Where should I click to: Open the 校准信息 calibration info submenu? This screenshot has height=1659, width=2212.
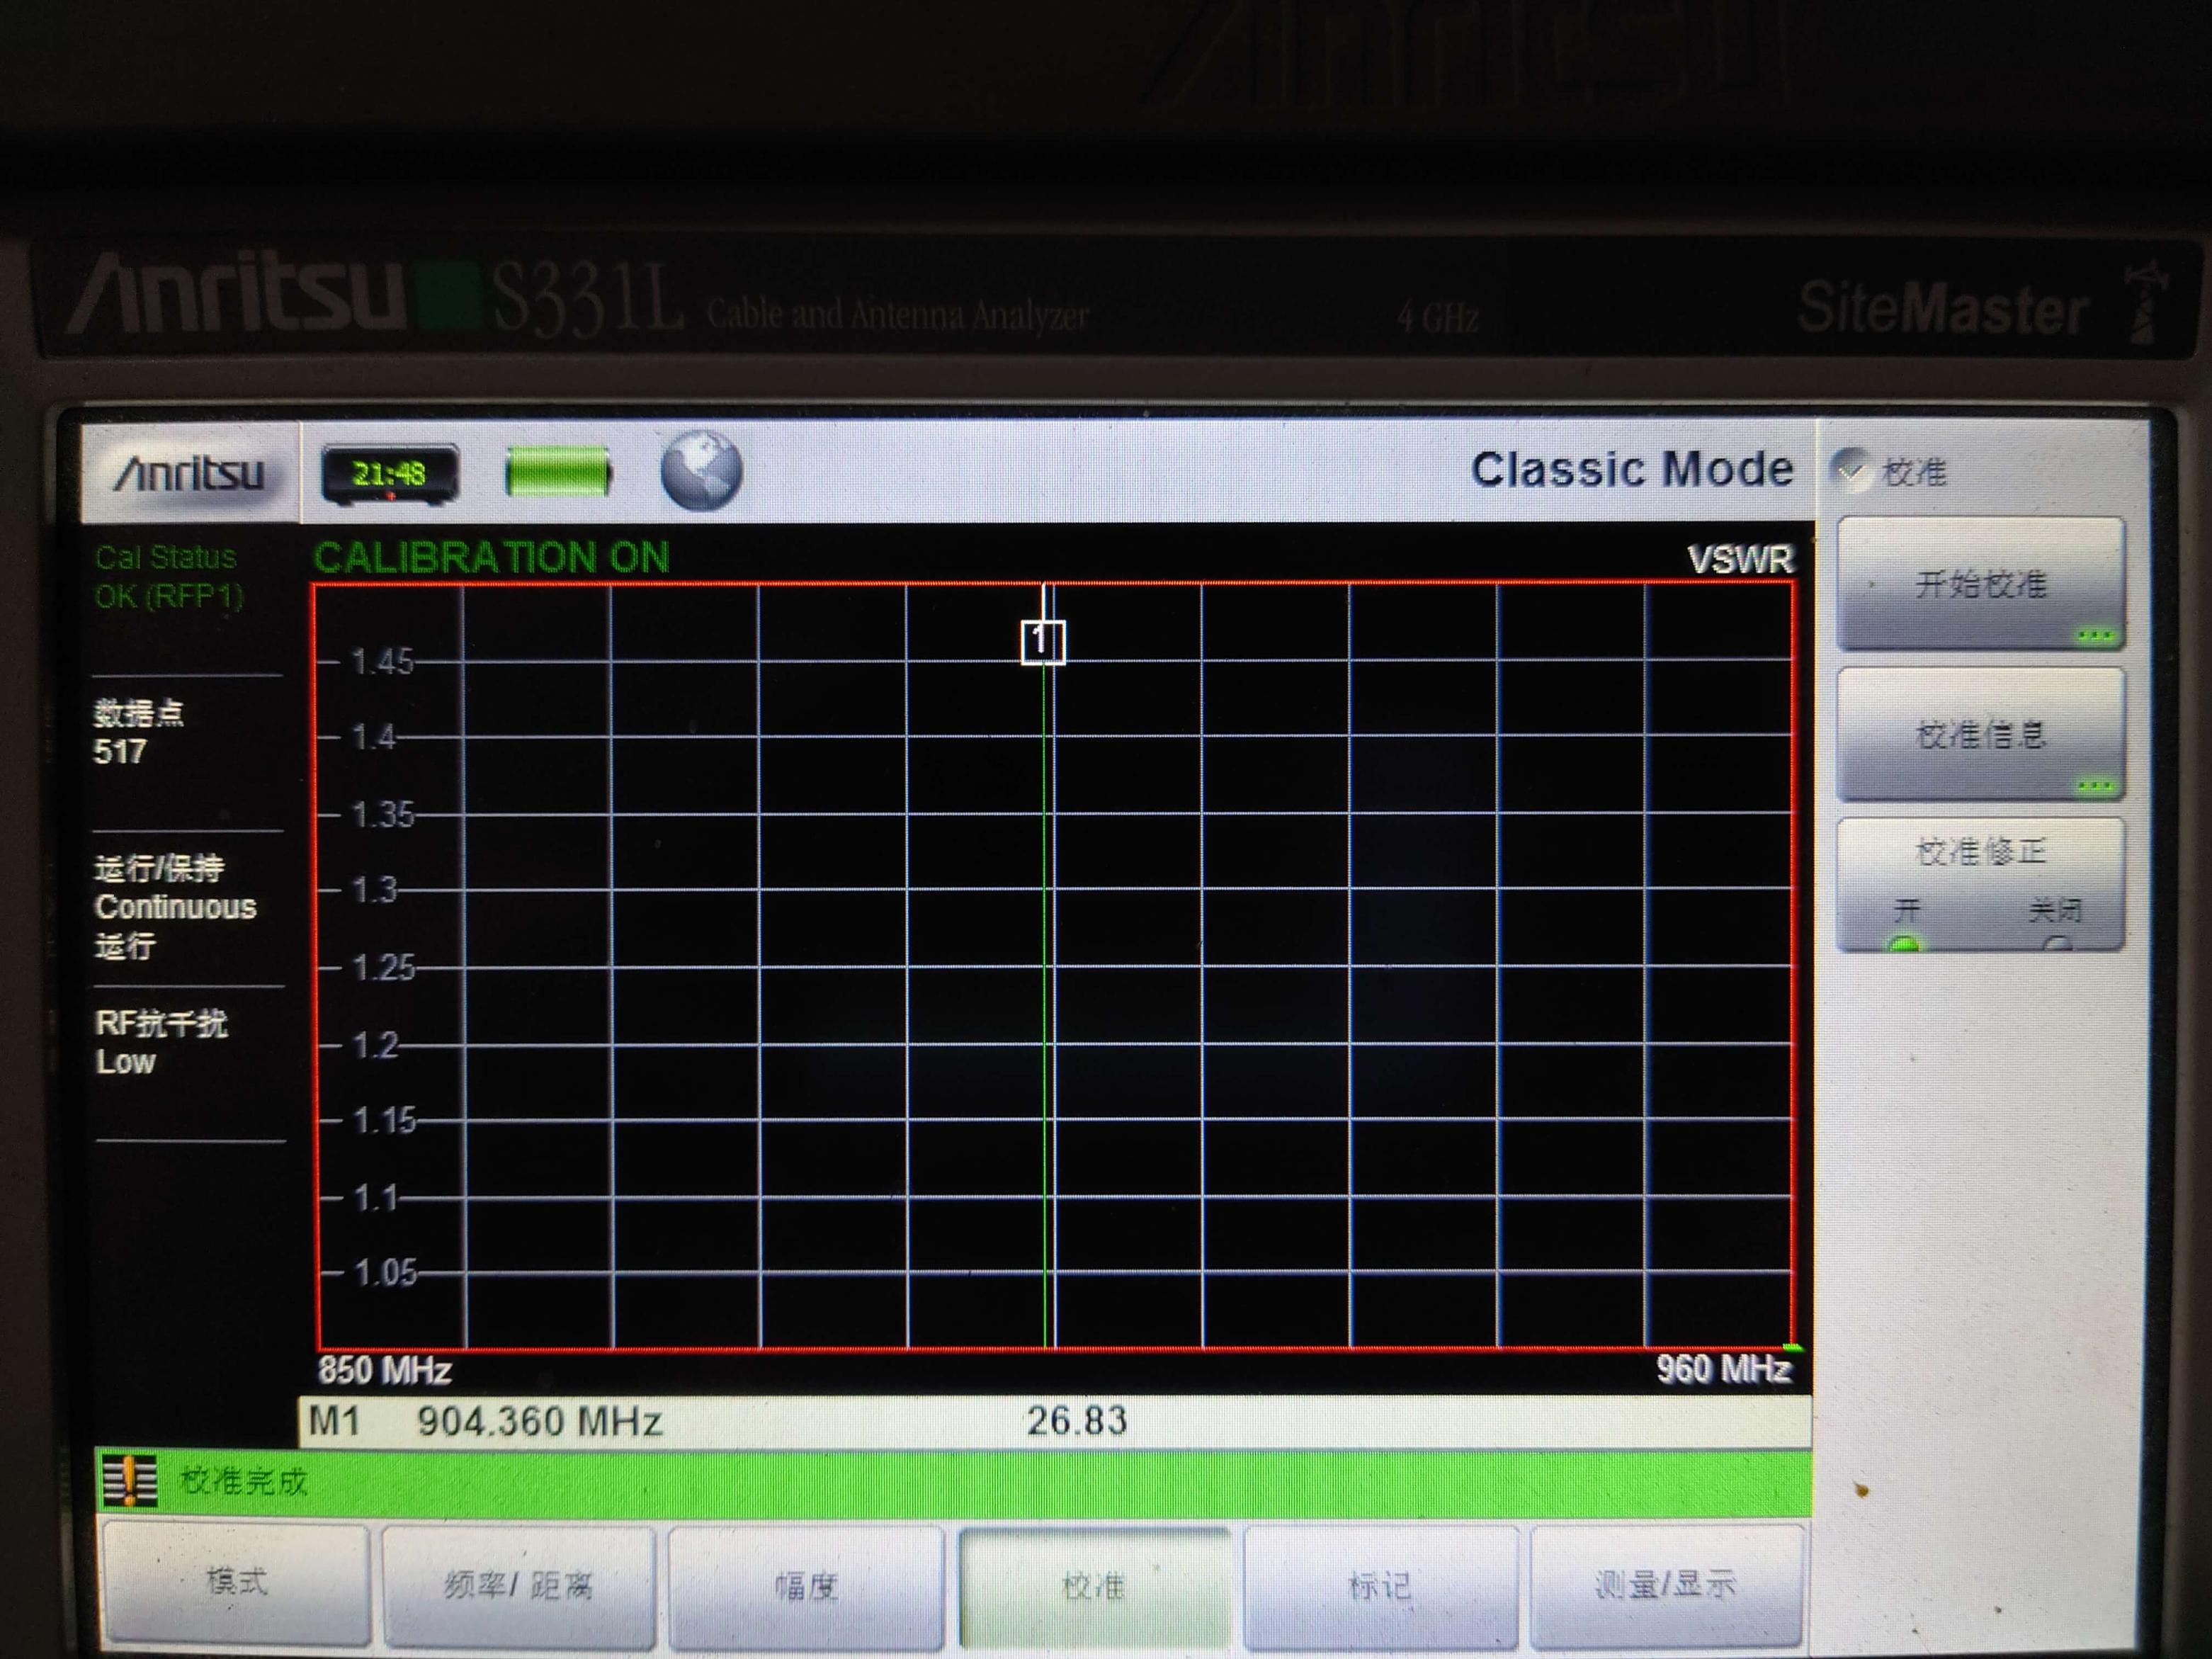click(1980, 735)
